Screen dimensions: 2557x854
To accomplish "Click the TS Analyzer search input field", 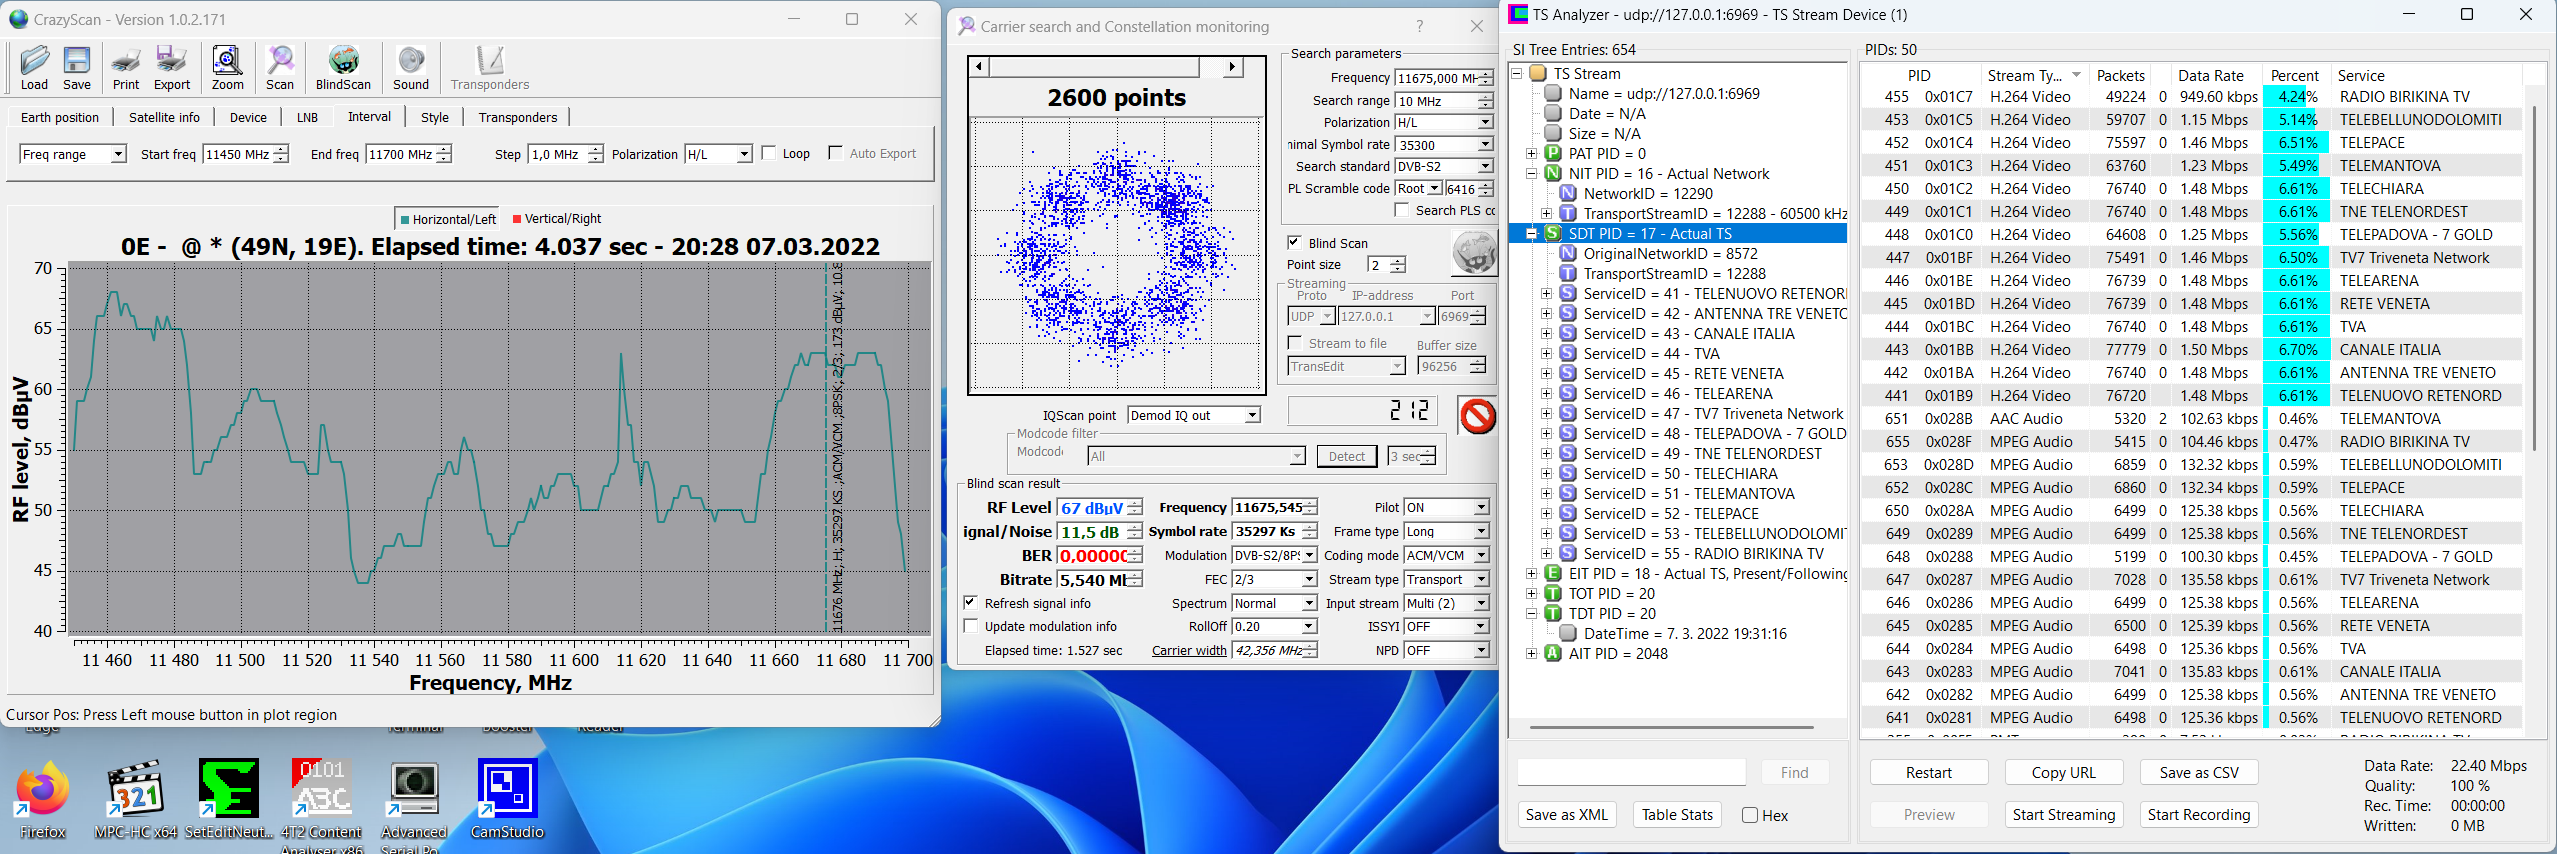I will (x=1631, y=772).
